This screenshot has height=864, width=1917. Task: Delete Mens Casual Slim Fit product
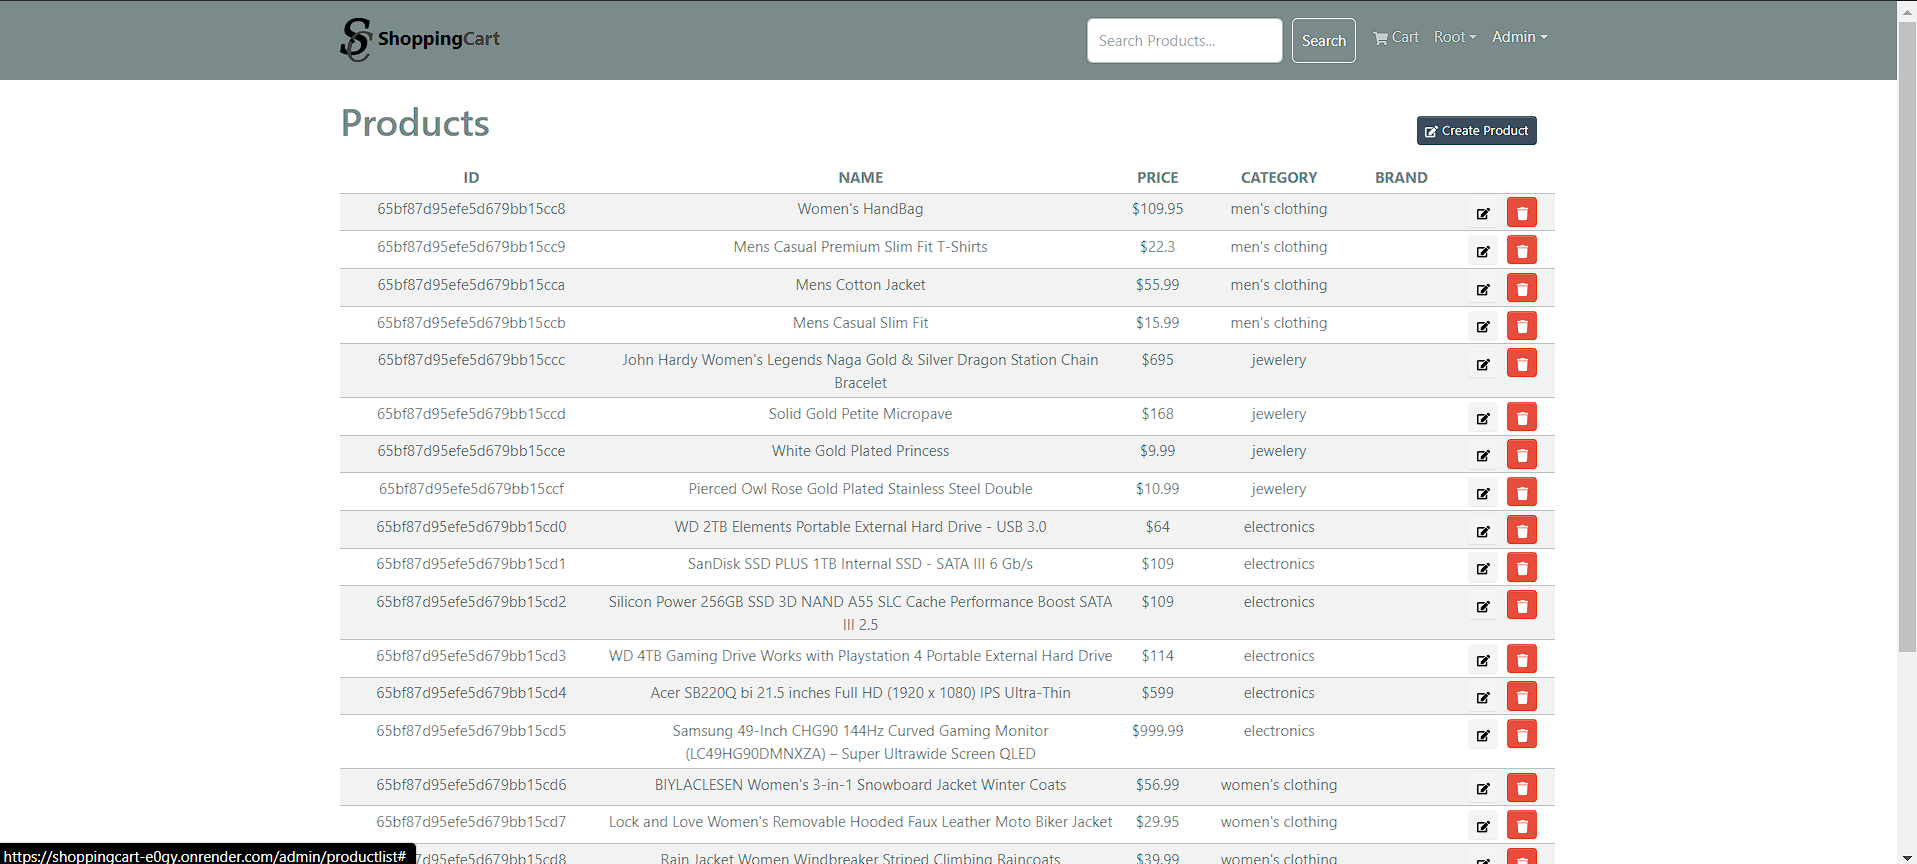click(x=1521, y=326)
